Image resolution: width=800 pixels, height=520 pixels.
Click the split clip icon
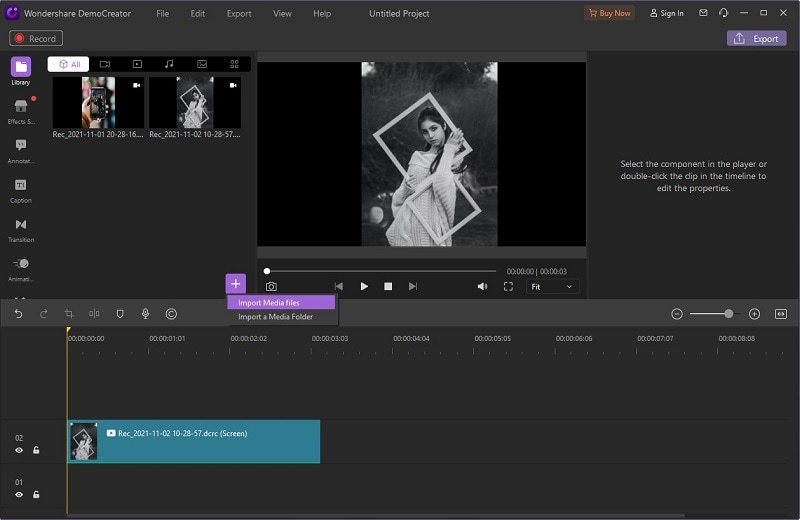[94, 314]
